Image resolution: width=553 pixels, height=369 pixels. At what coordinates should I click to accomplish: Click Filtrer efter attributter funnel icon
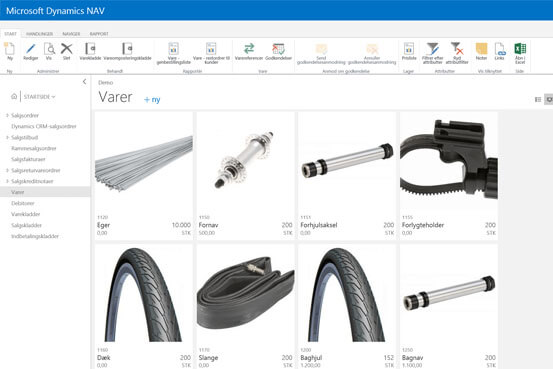(432, 49)
